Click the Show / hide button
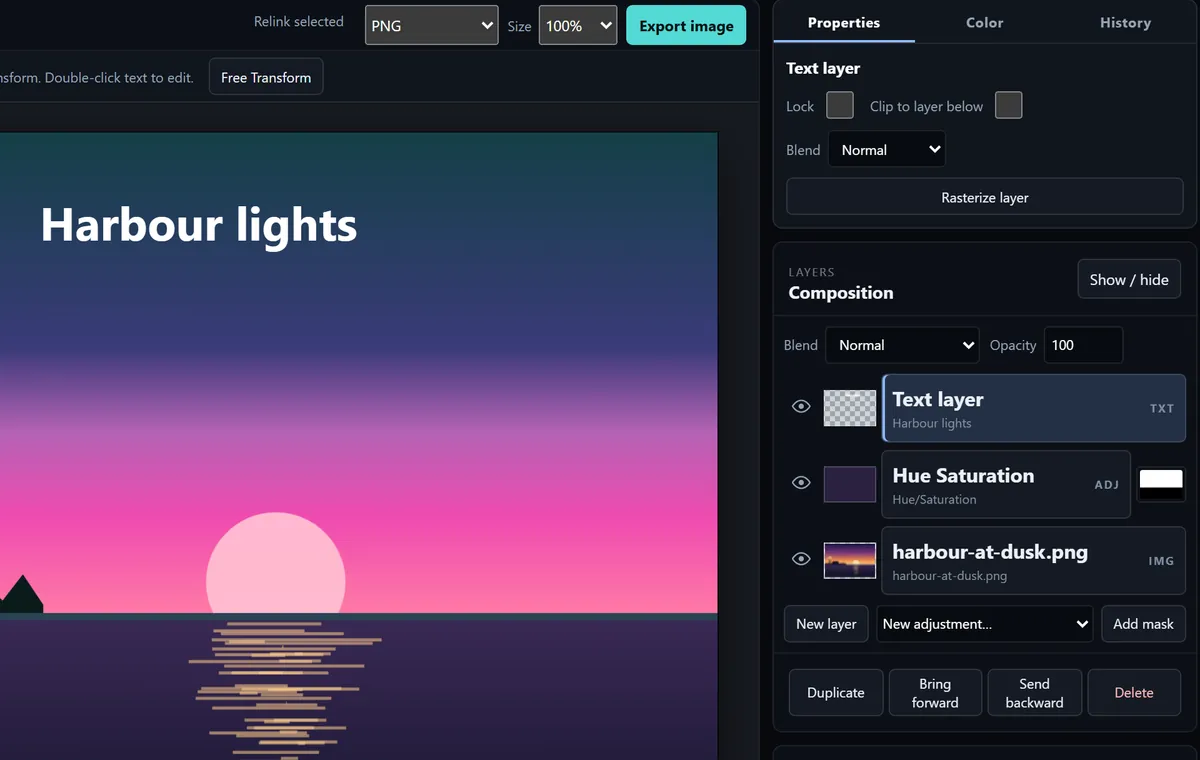 coord(1129,280)
